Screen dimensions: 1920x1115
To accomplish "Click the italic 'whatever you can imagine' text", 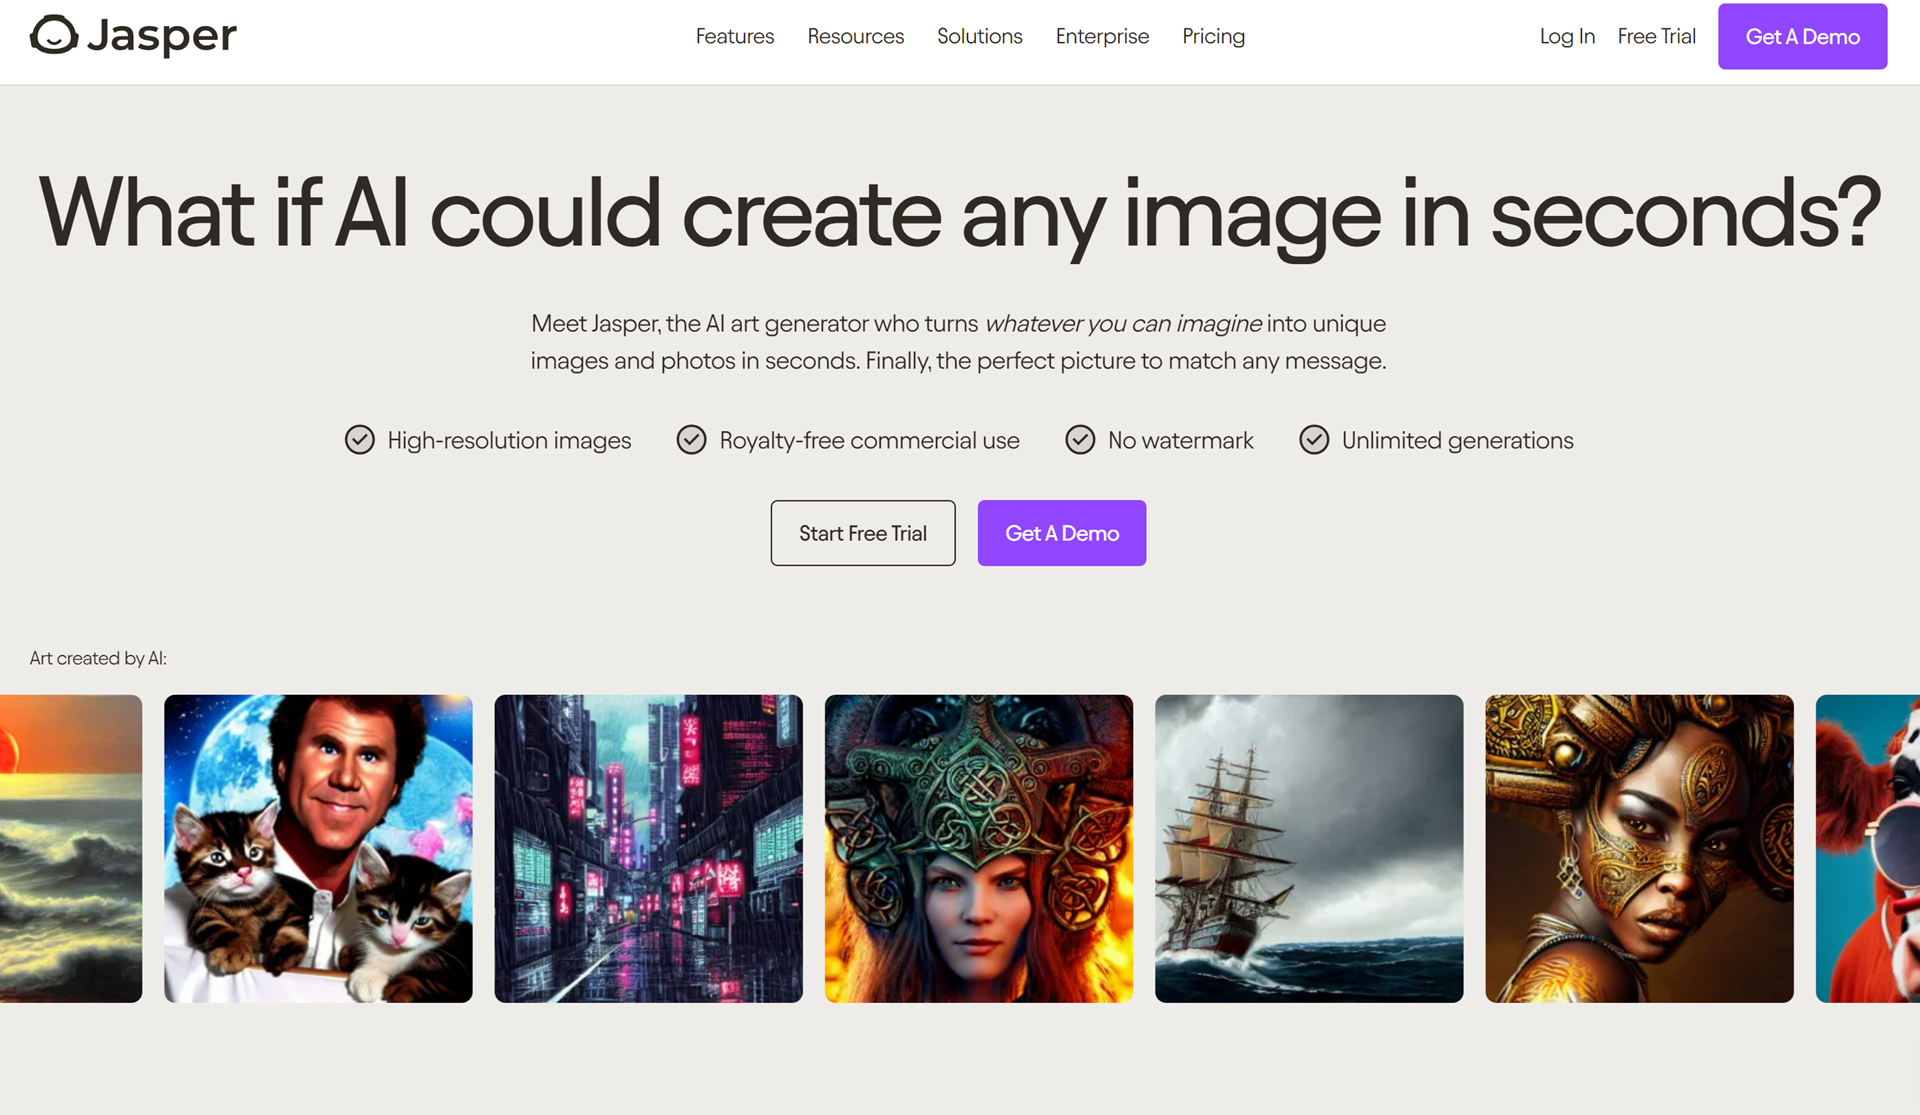I will [x=1123, y=324].
